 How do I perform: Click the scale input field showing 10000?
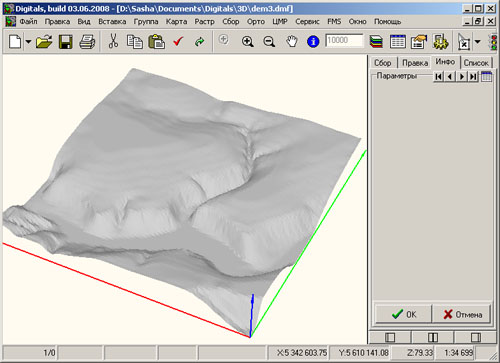pyautogui.click(x=344, y=40)
